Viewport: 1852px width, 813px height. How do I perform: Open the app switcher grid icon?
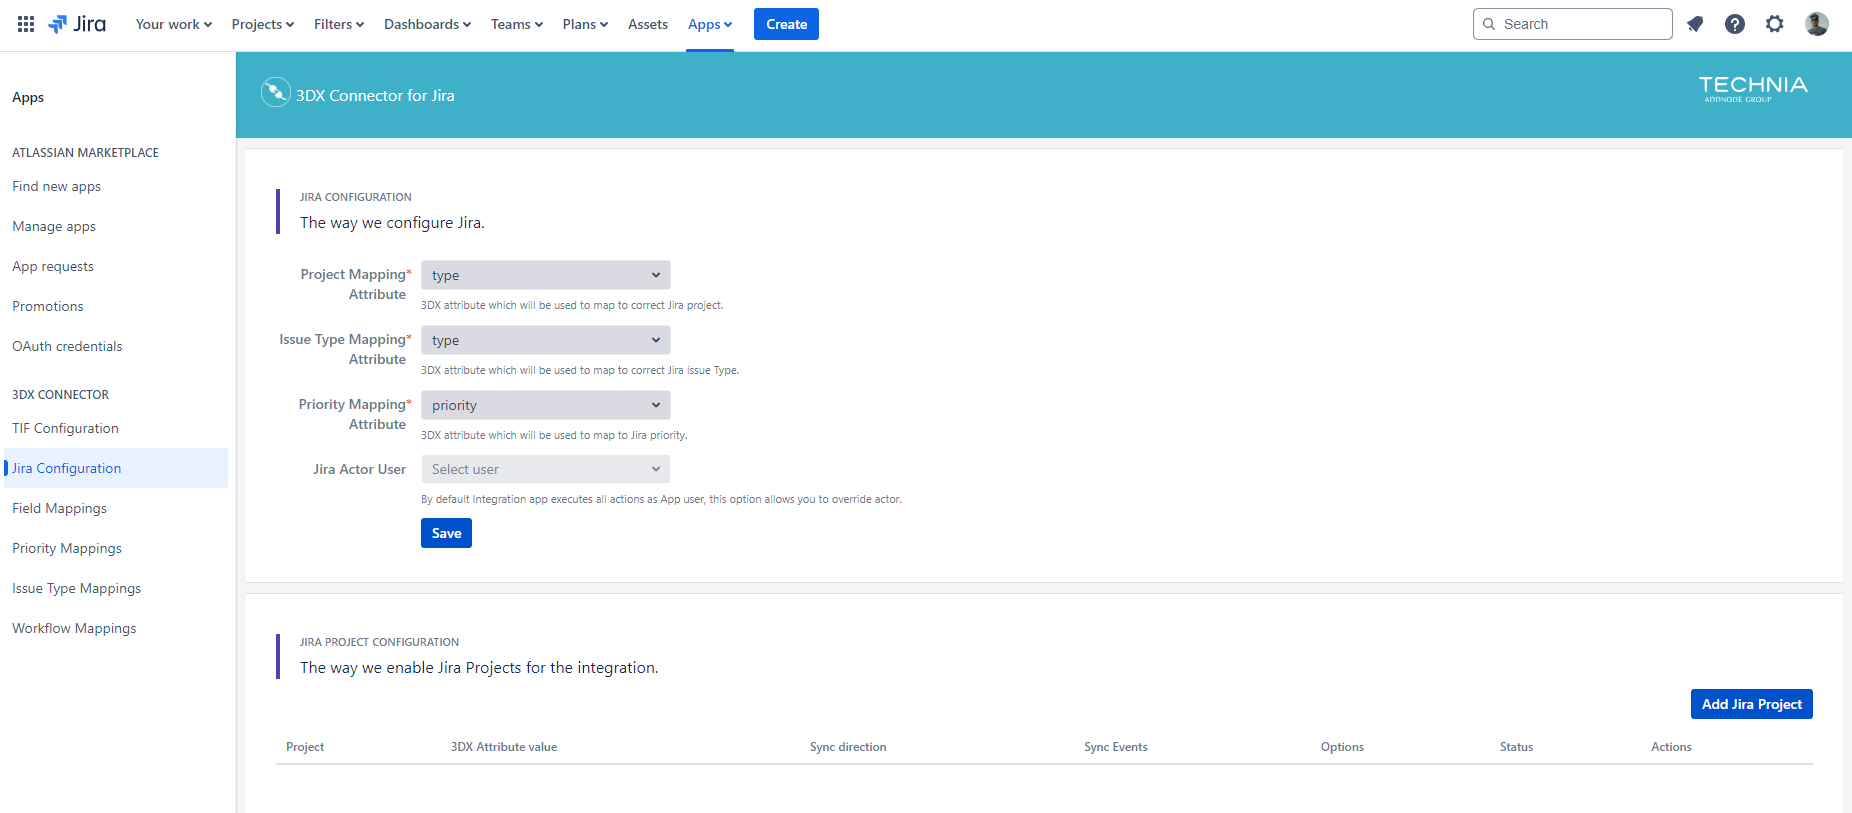(x=26, y=24)
